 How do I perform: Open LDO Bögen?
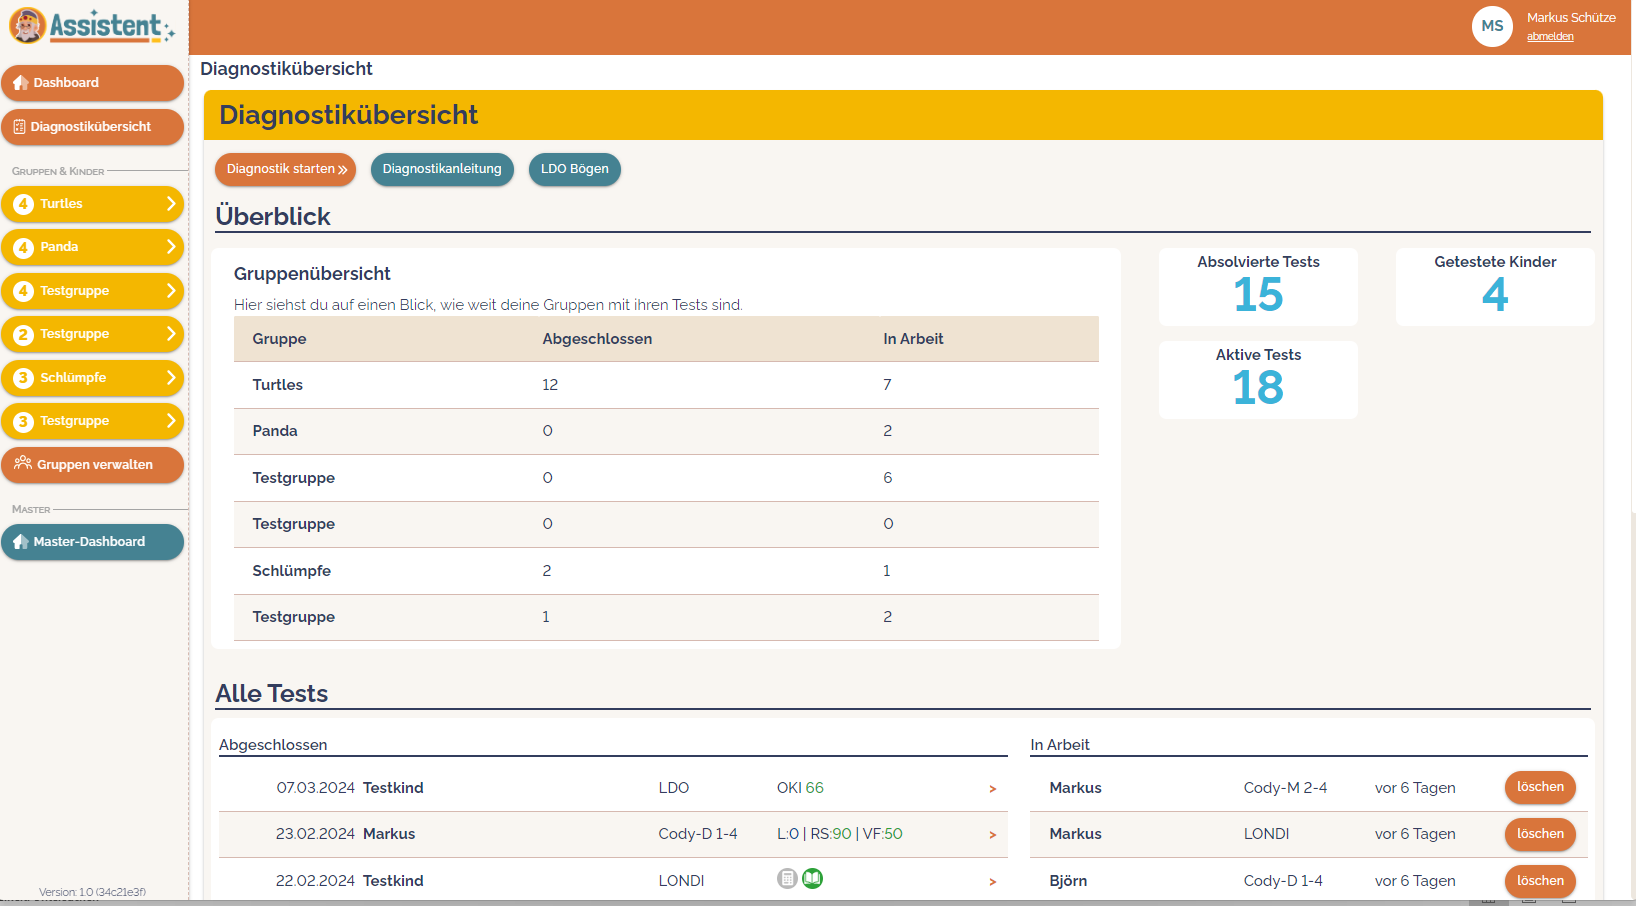click(574, 169)
